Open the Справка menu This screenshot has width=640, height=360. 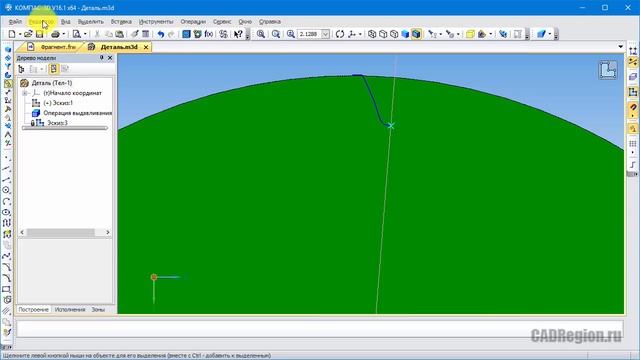click(270, 22)
